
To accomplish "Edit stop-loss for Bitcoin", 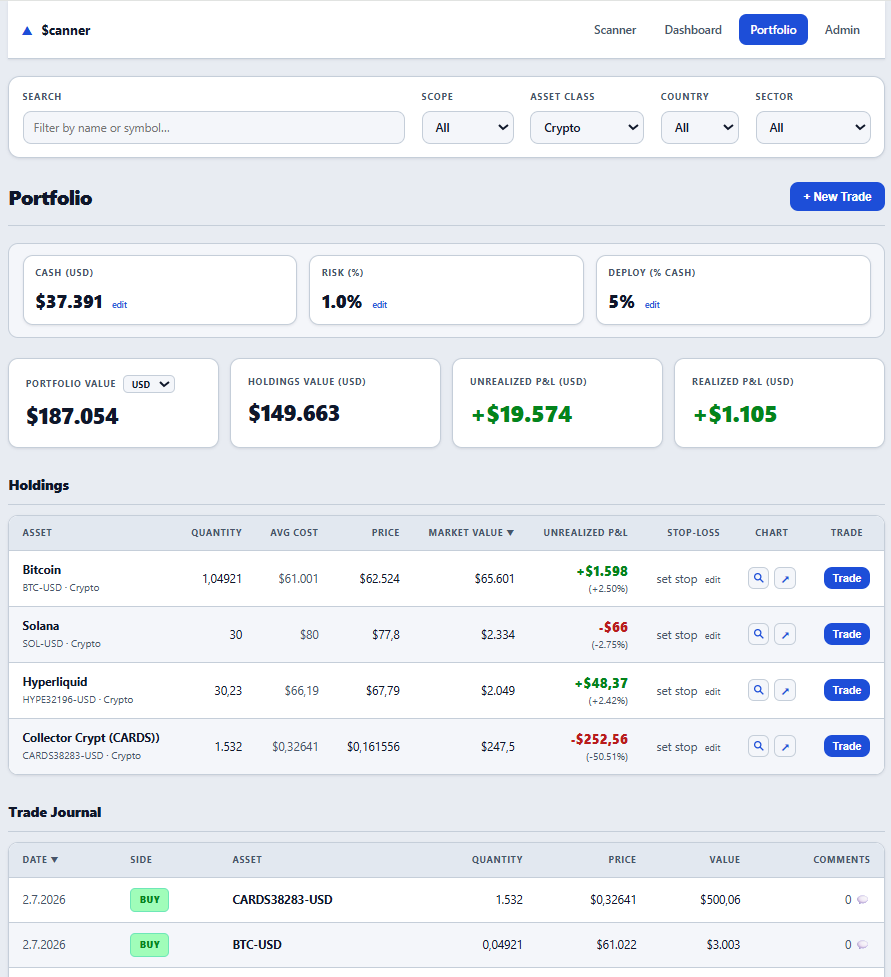I will pyautogui.click(x=713, y=580).
